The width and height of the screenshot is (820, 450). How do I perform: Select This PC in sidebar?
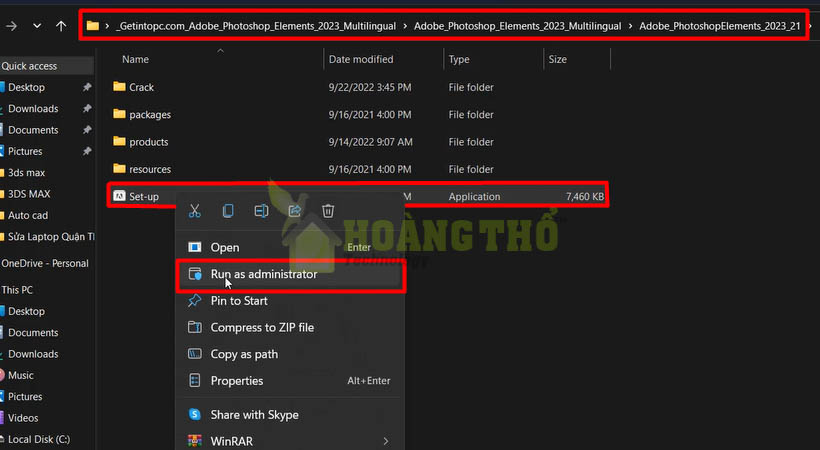tap(17, 289)
